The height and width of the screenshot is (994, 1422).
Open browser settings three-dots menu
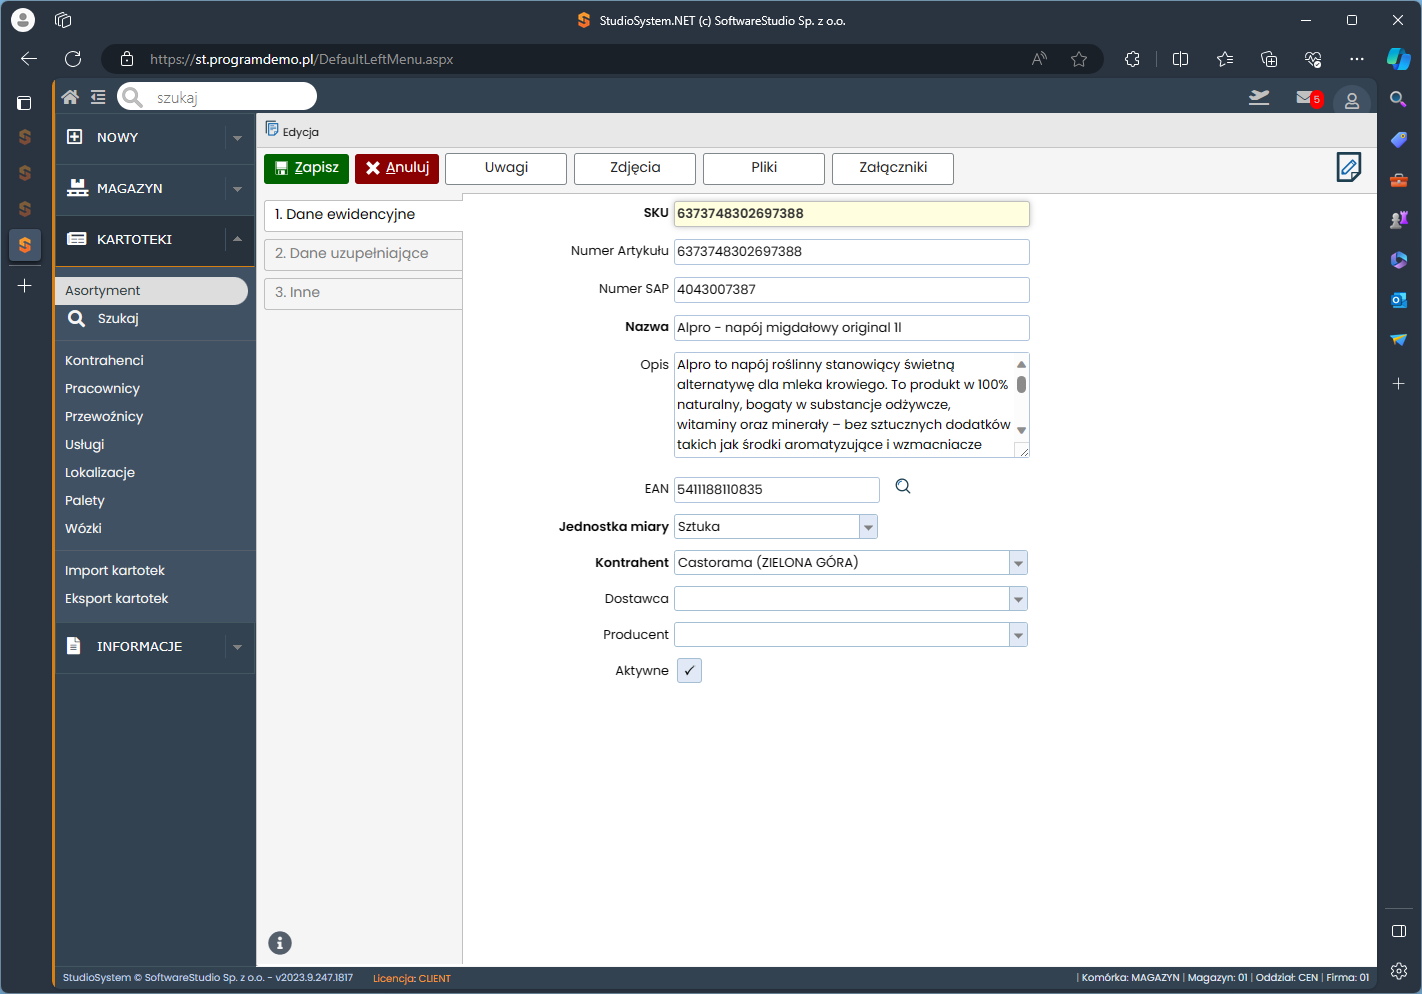pyautogui.click(x=1357, y=59)
